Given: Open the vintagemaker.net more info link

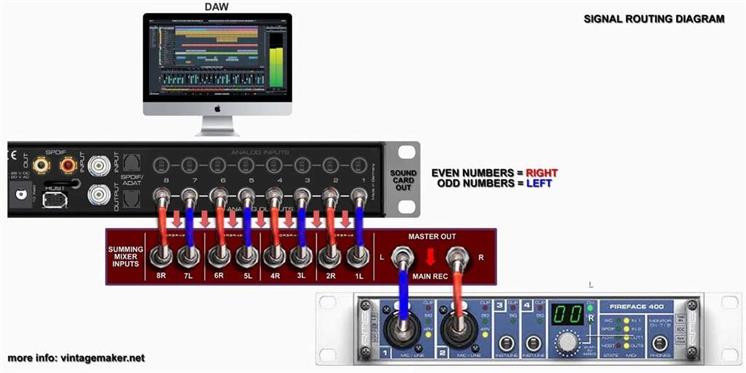Looking at the screenshot, I should (x=76, y=358).
